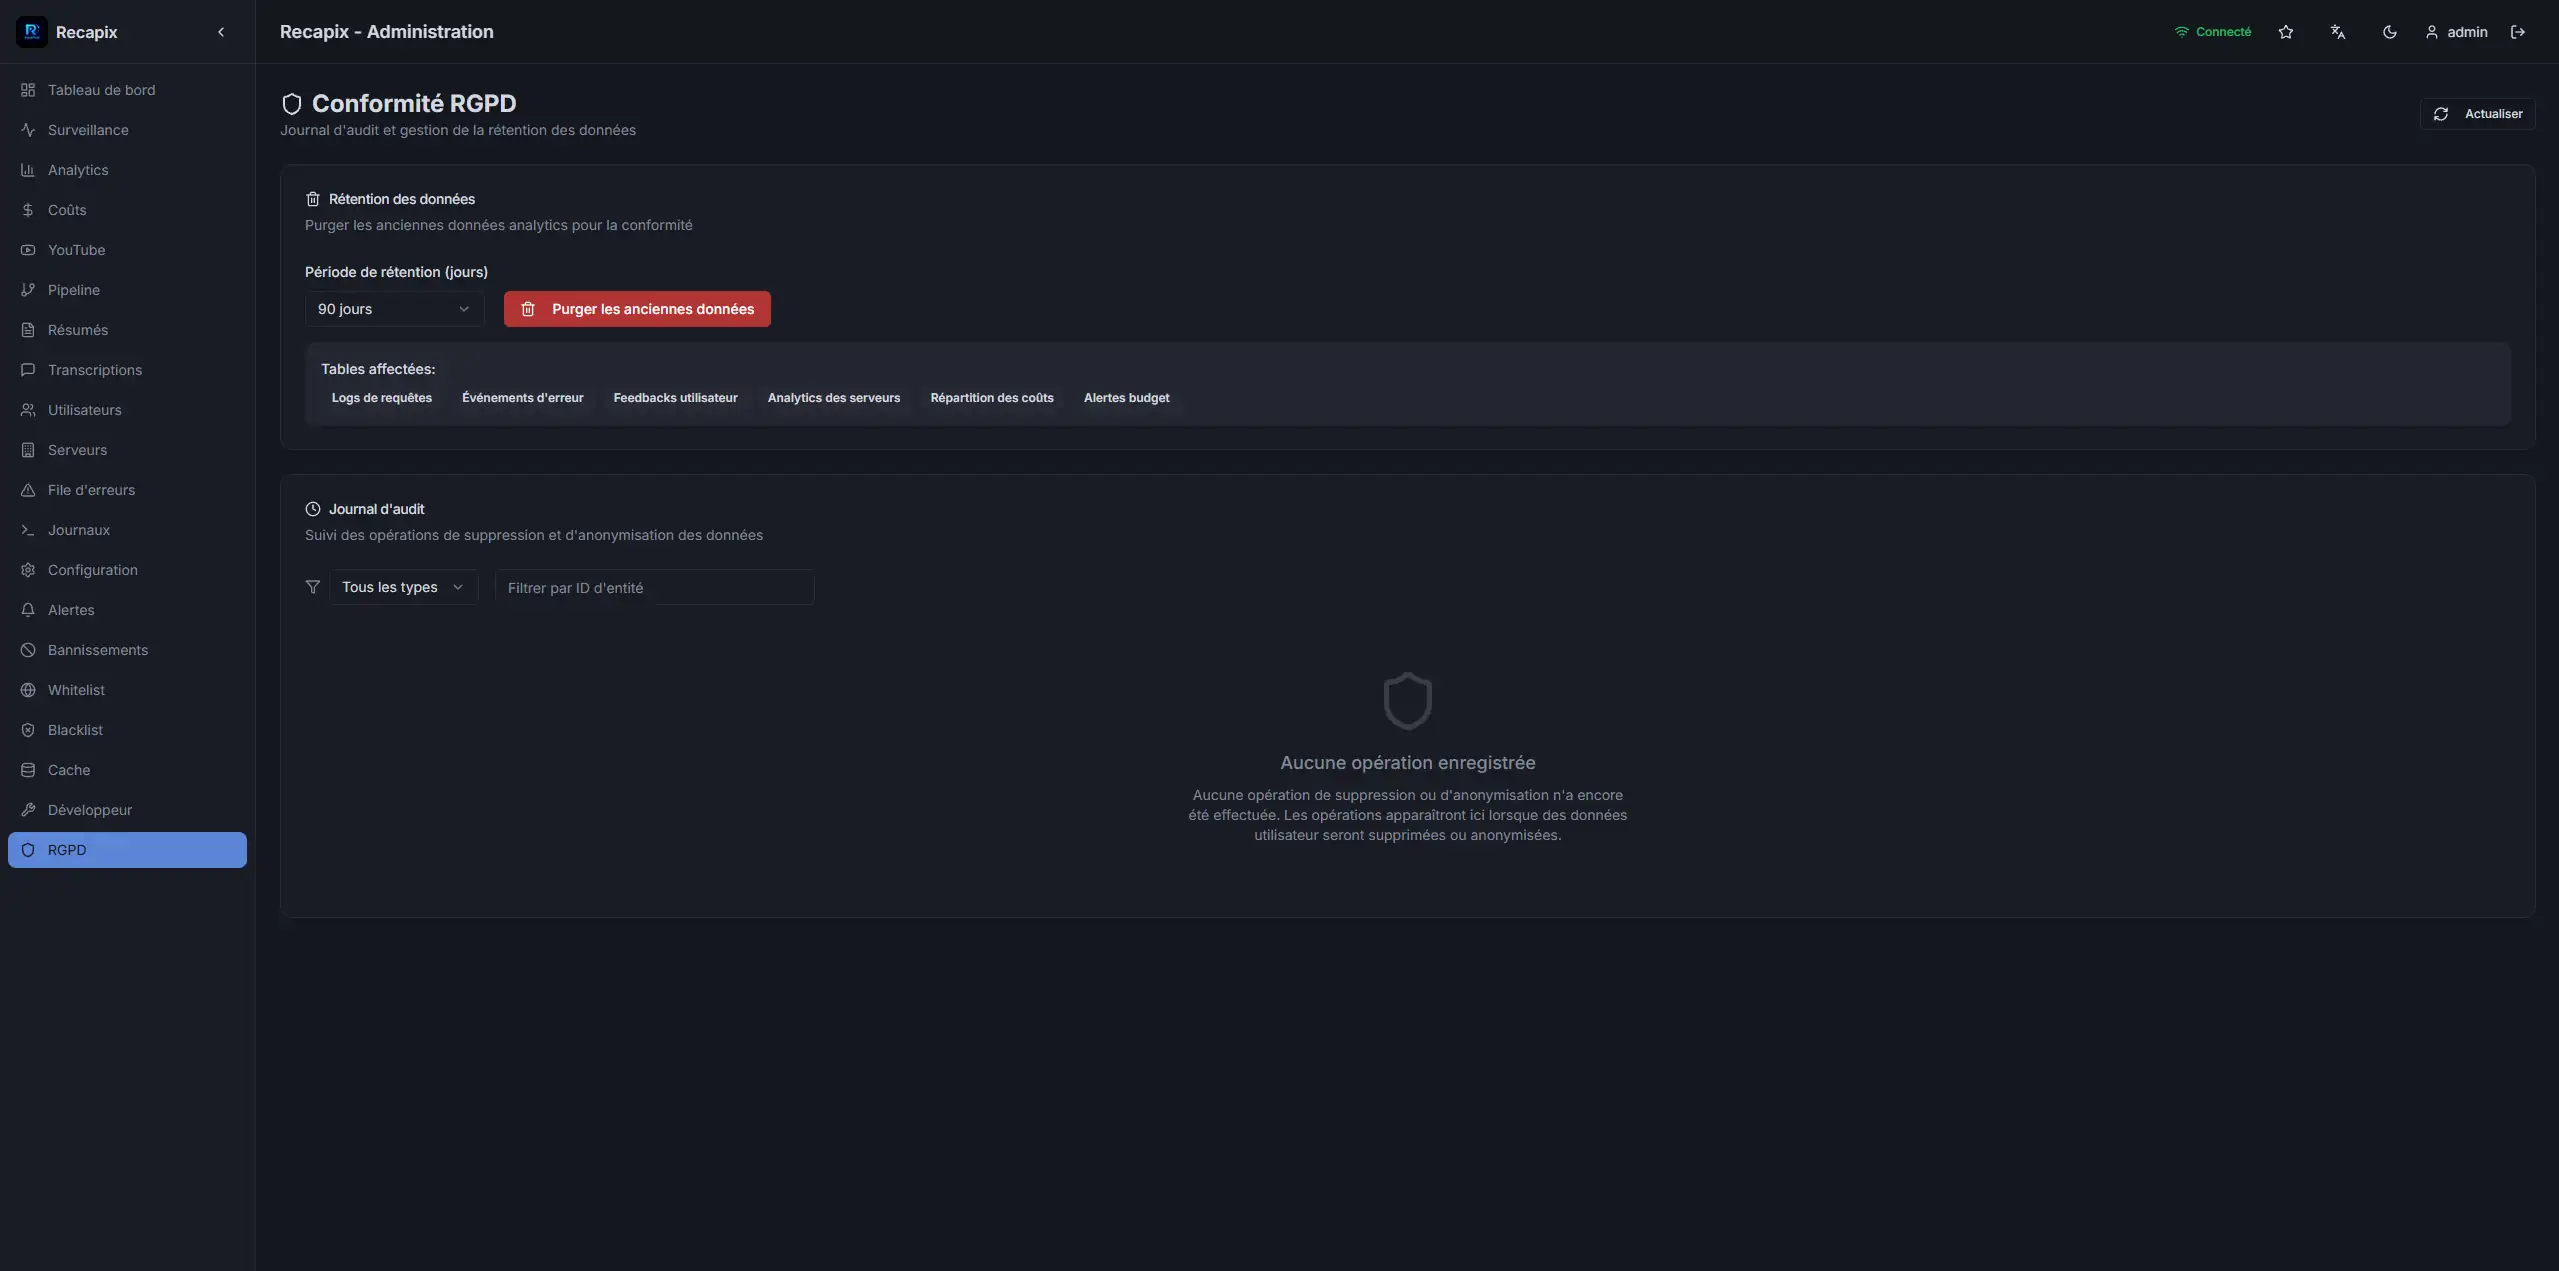The width and height of the screenshot is (2559, 1271).
Task: Open the admin user menu
Action: (2456, 32)
